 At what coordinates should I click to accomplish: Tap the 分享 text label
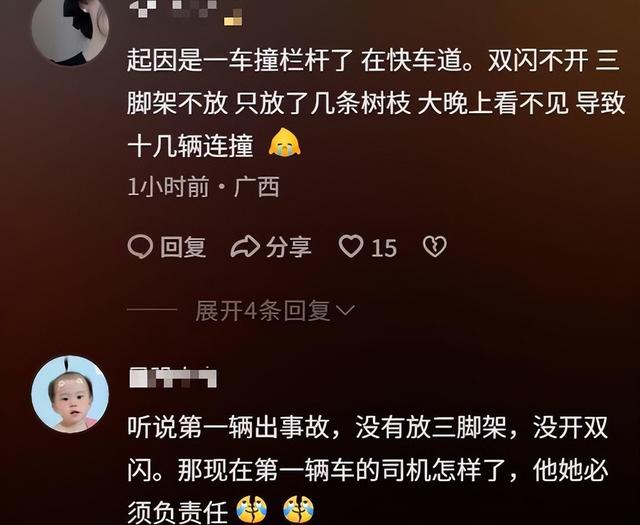pyautogui.click(x=289, y=247)
